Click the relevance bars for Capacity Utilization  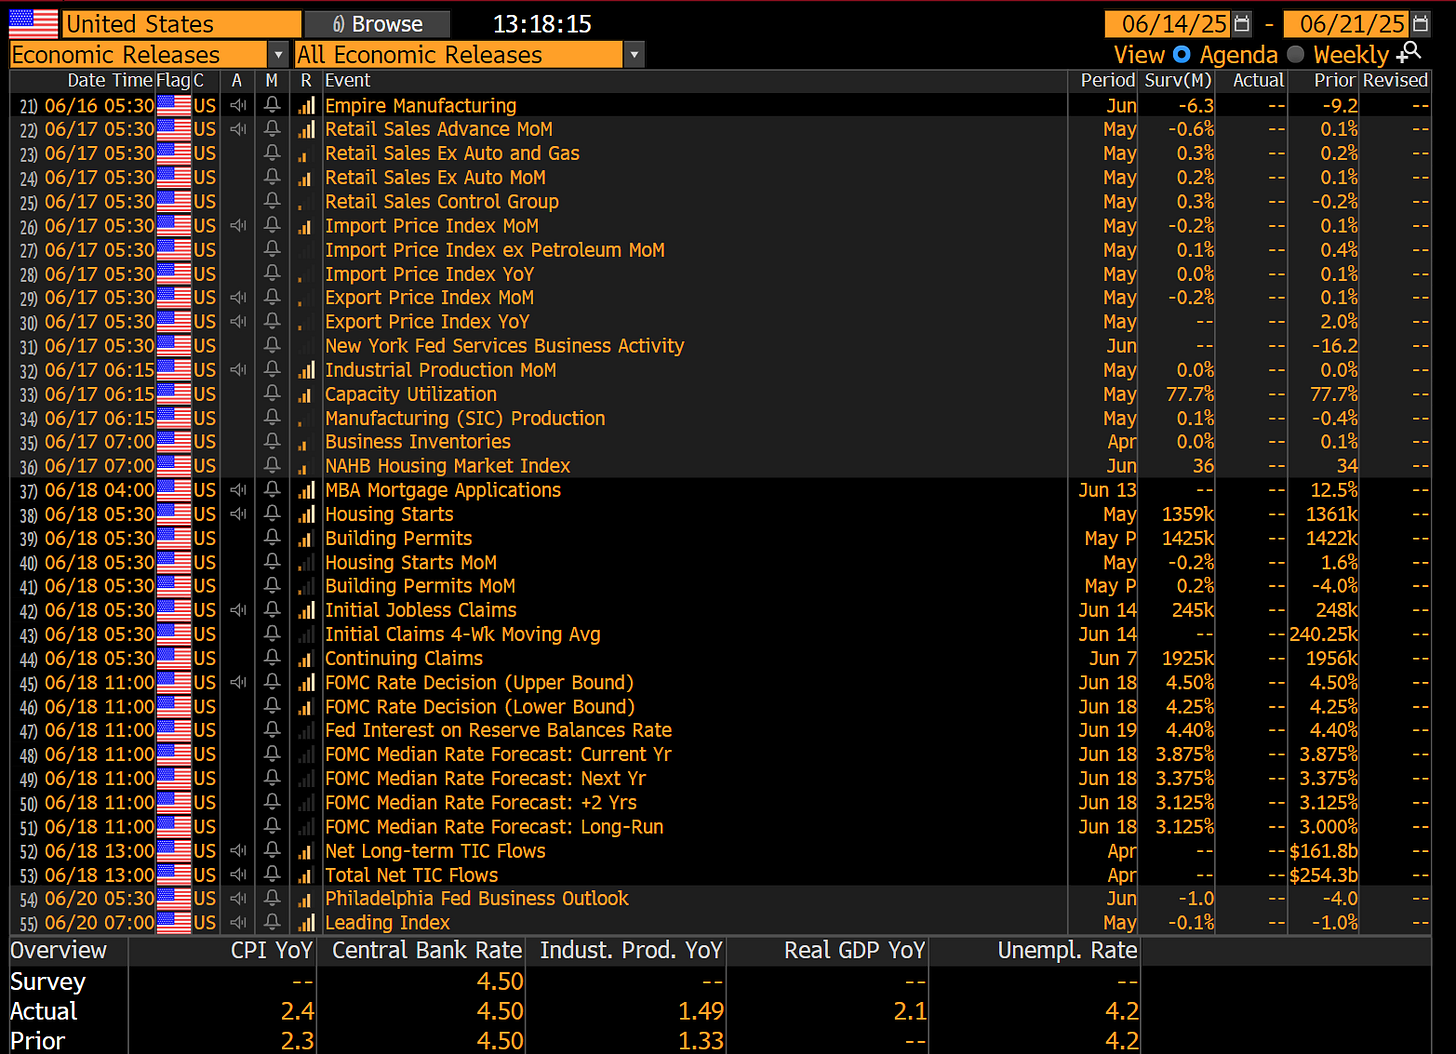pyautogui.click(x=306, y=394)
